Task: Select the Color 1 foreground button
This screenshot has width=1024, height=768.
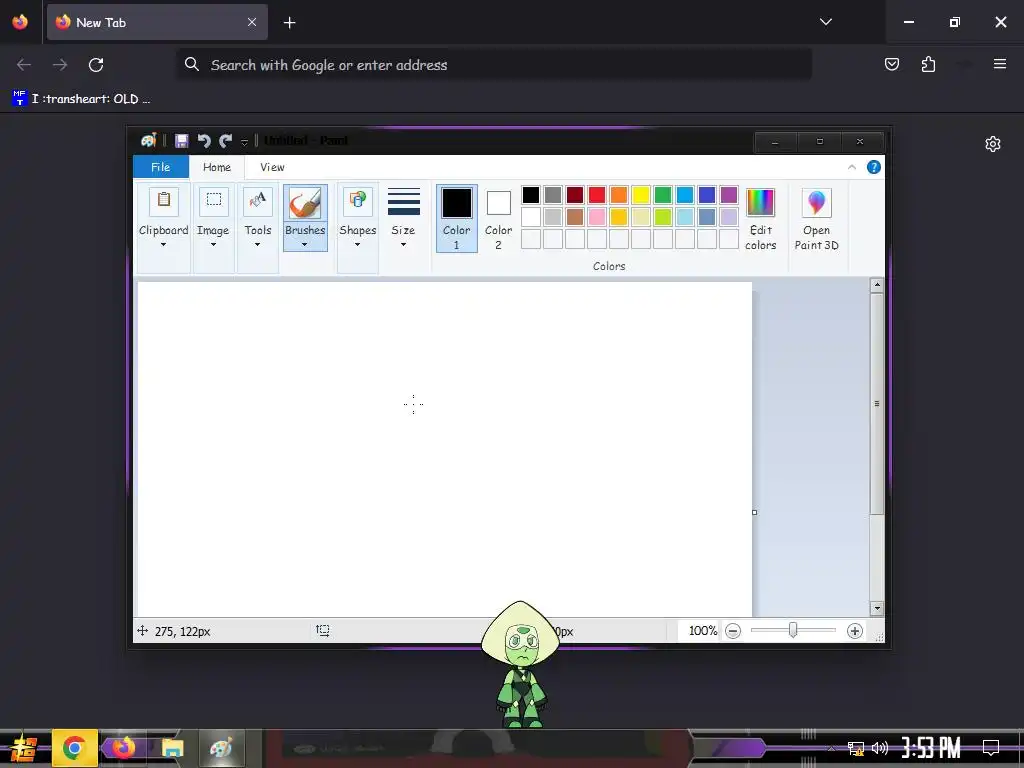Action: [x=456, y=218]
